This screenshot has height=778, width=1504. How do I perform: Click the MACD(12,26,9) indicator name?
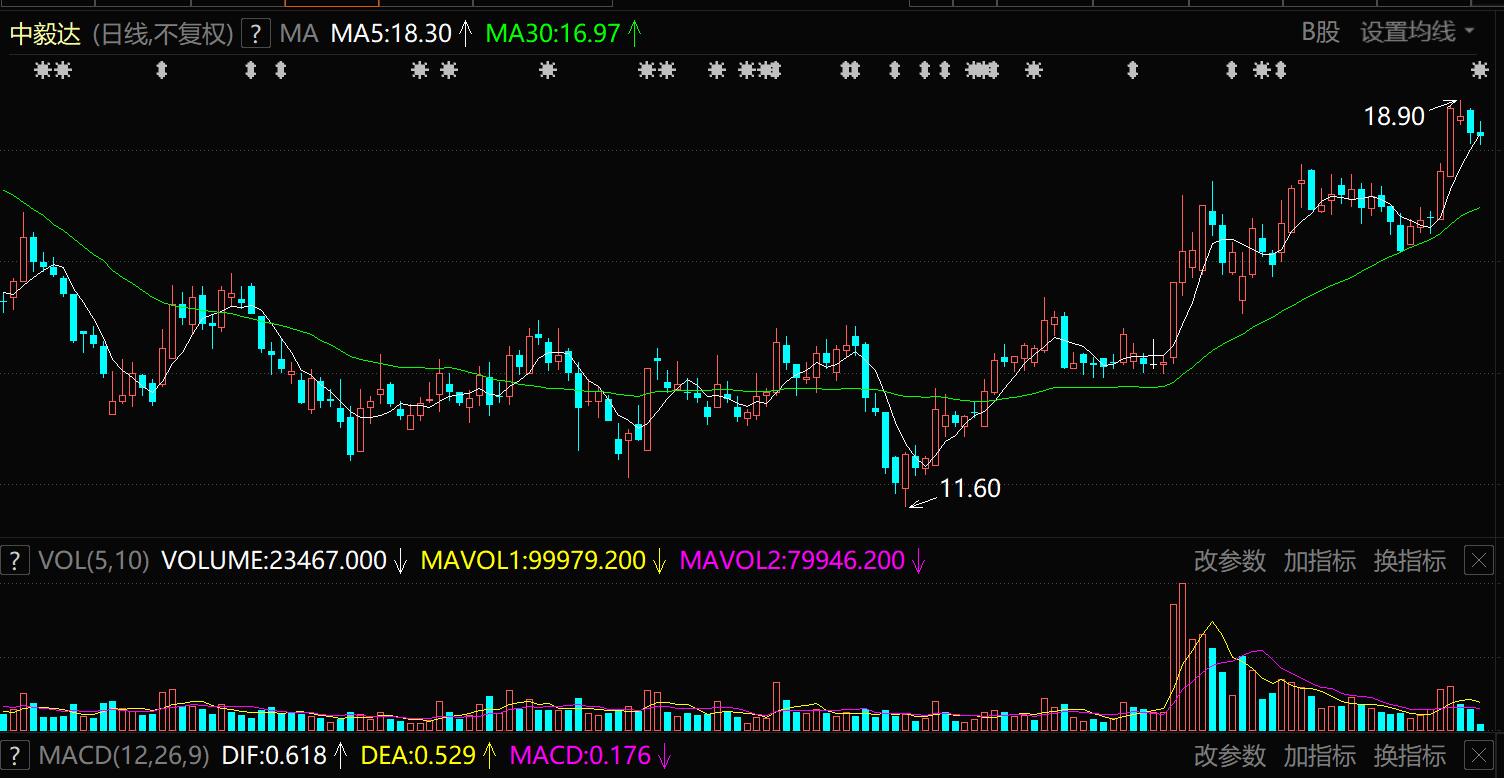click(125, 755)
